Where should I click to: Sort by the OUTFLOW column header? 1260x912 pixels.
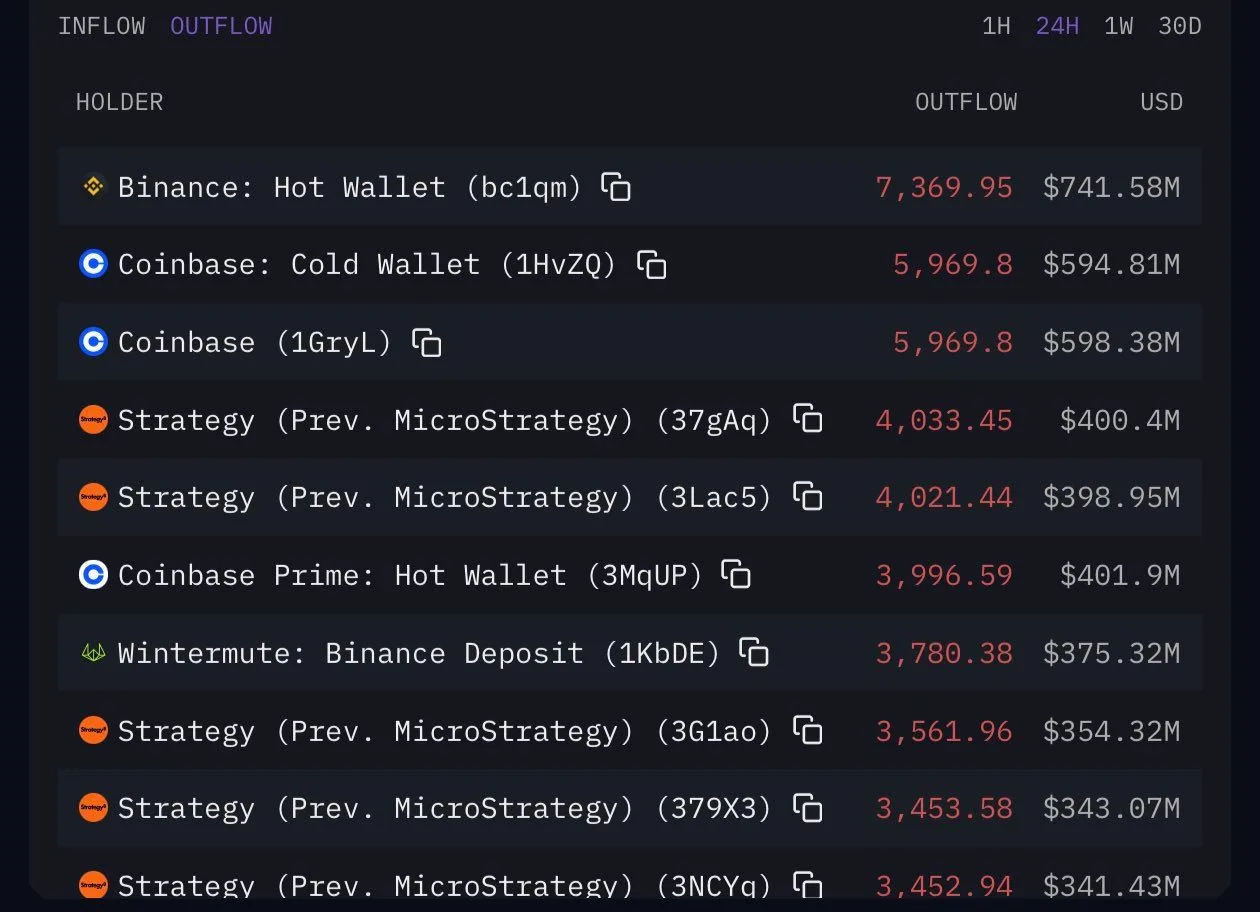click(966, 102)
